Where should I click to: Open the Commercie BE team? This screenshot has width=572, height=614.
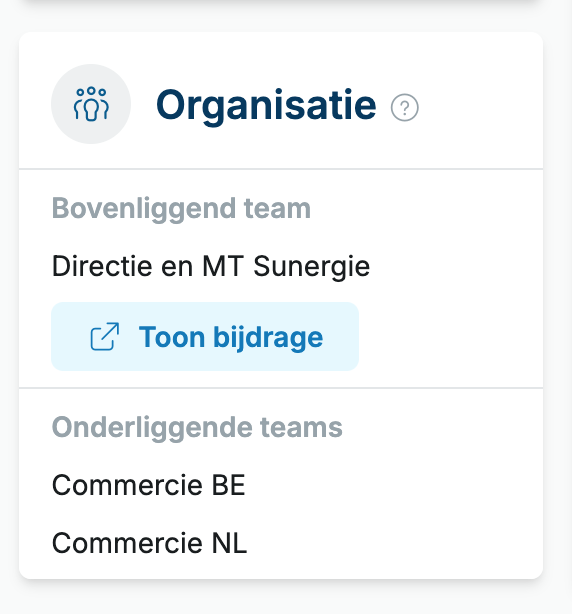[149, 485]
